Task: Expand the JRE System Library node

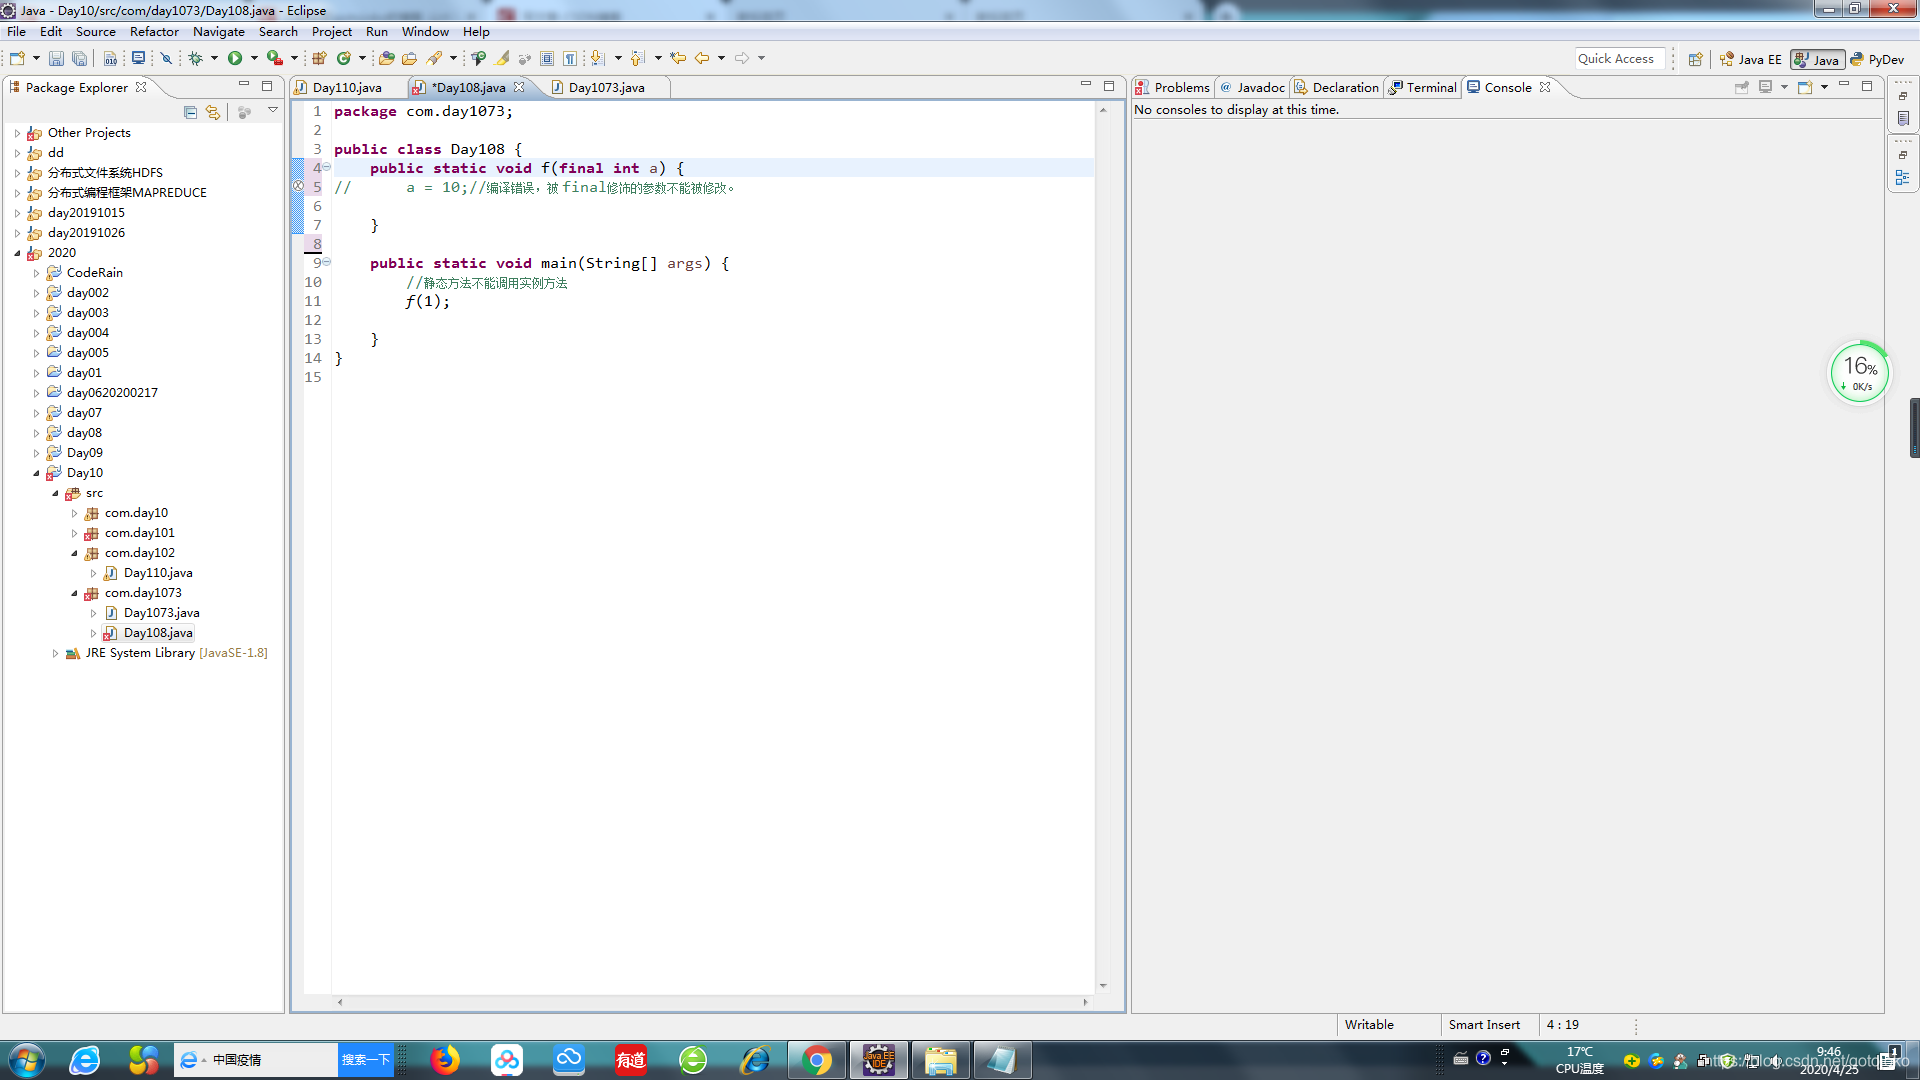Action: point(55,653)
